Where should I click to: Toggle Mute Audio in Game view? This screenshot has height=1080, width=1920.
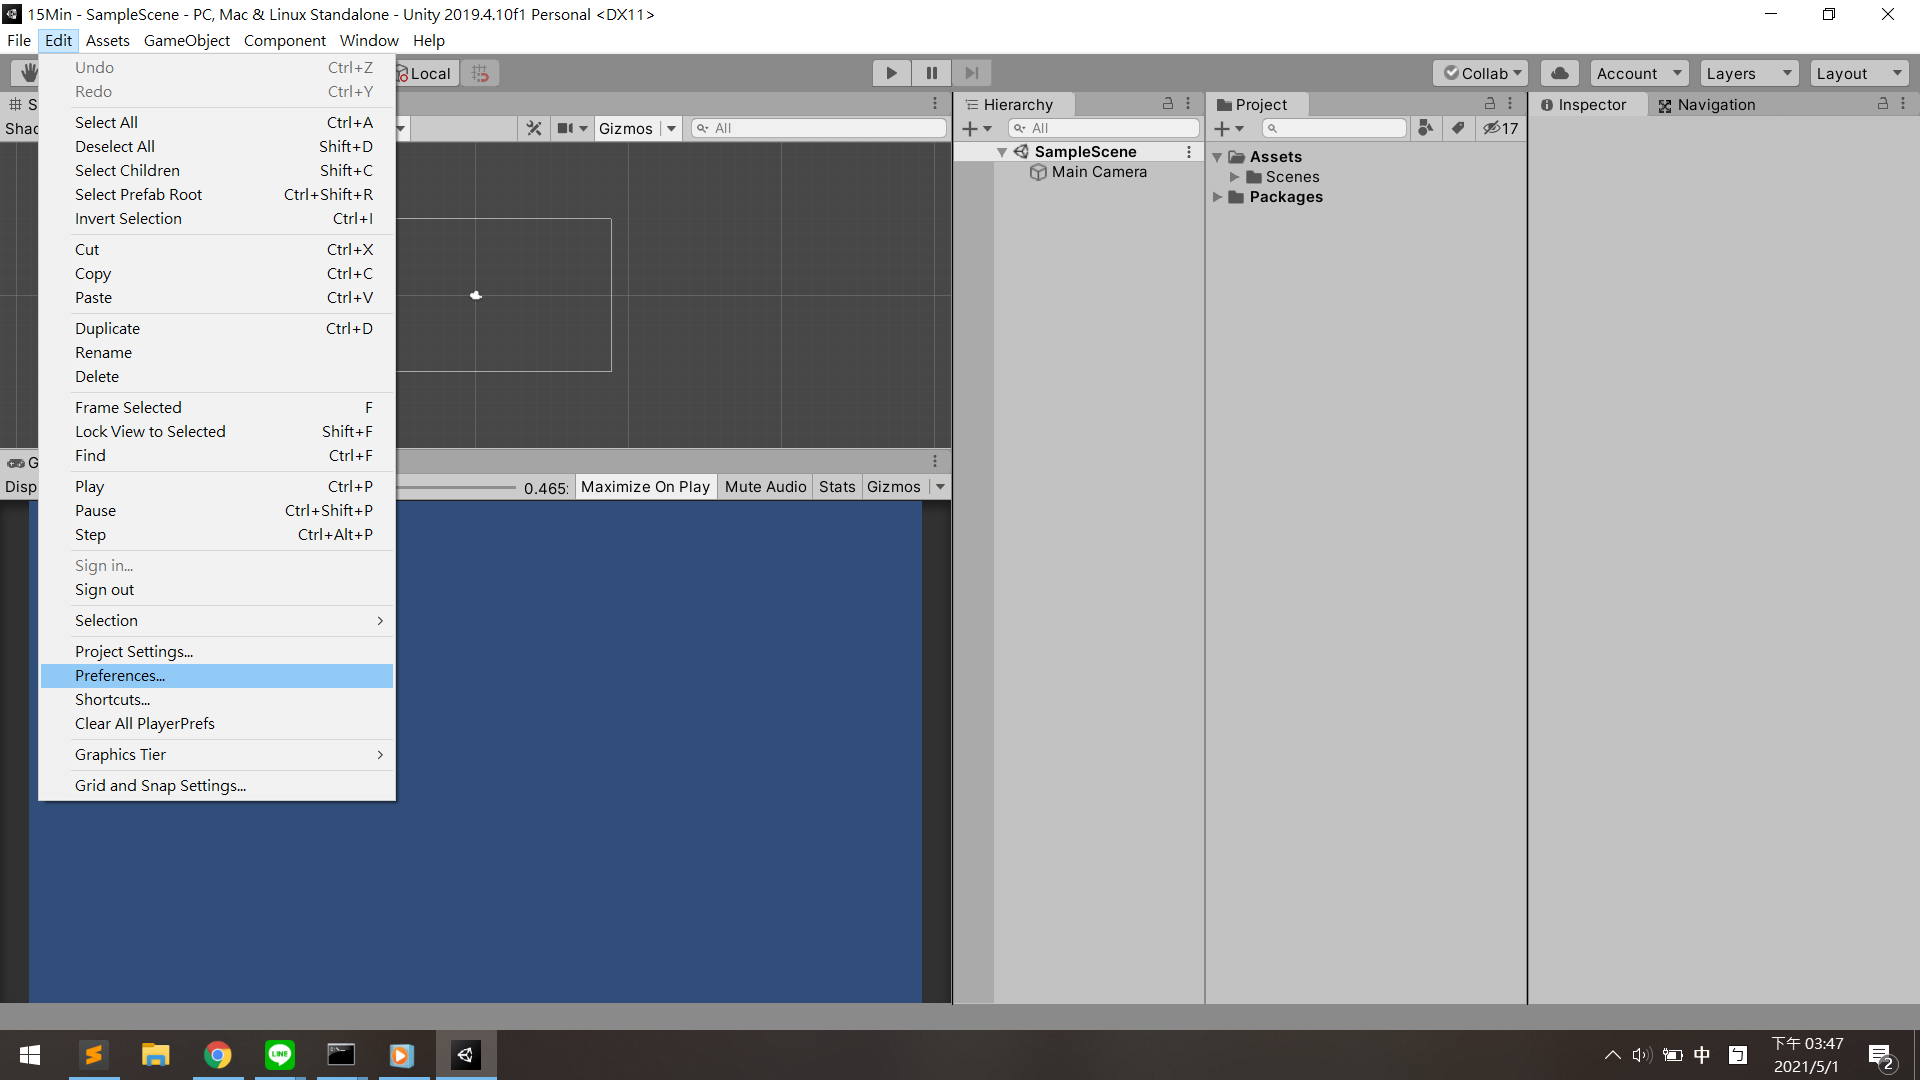pyautogui.click(x=765, y=487)
